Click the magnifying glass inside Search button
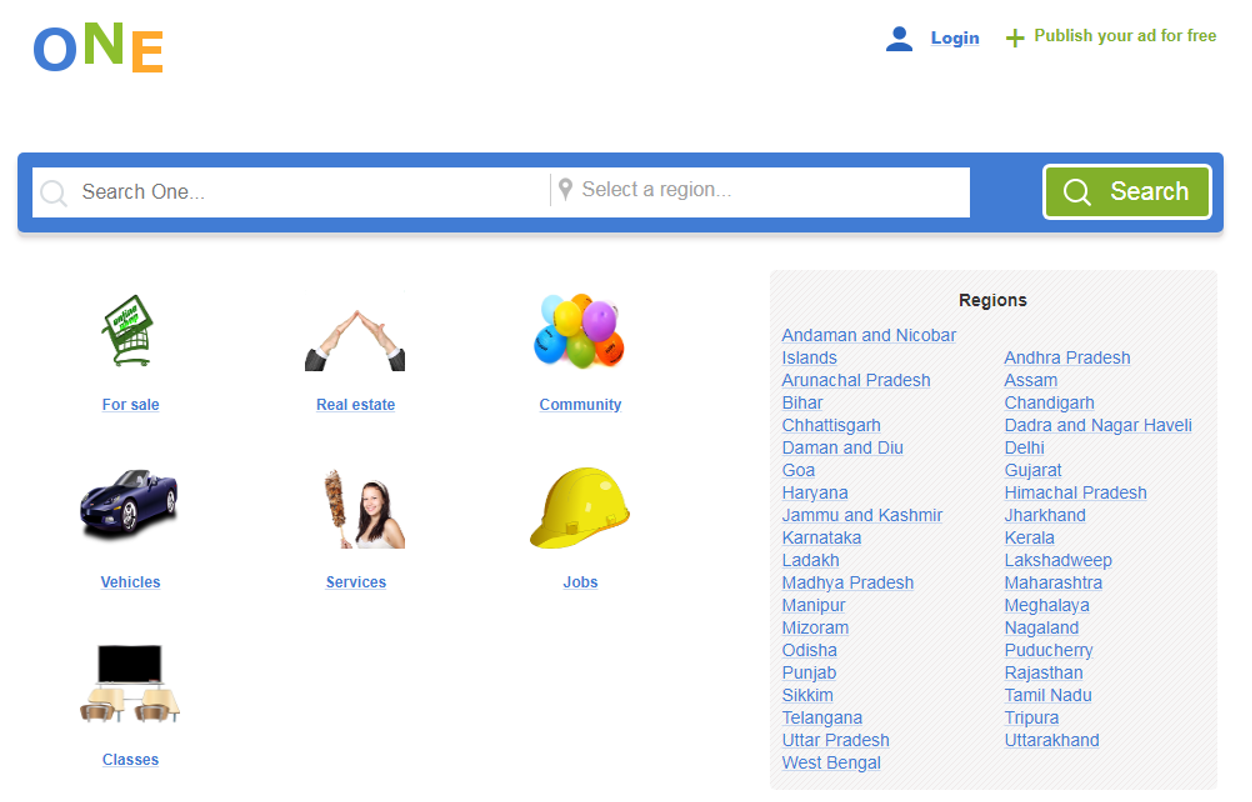 tap(1077, 192)
